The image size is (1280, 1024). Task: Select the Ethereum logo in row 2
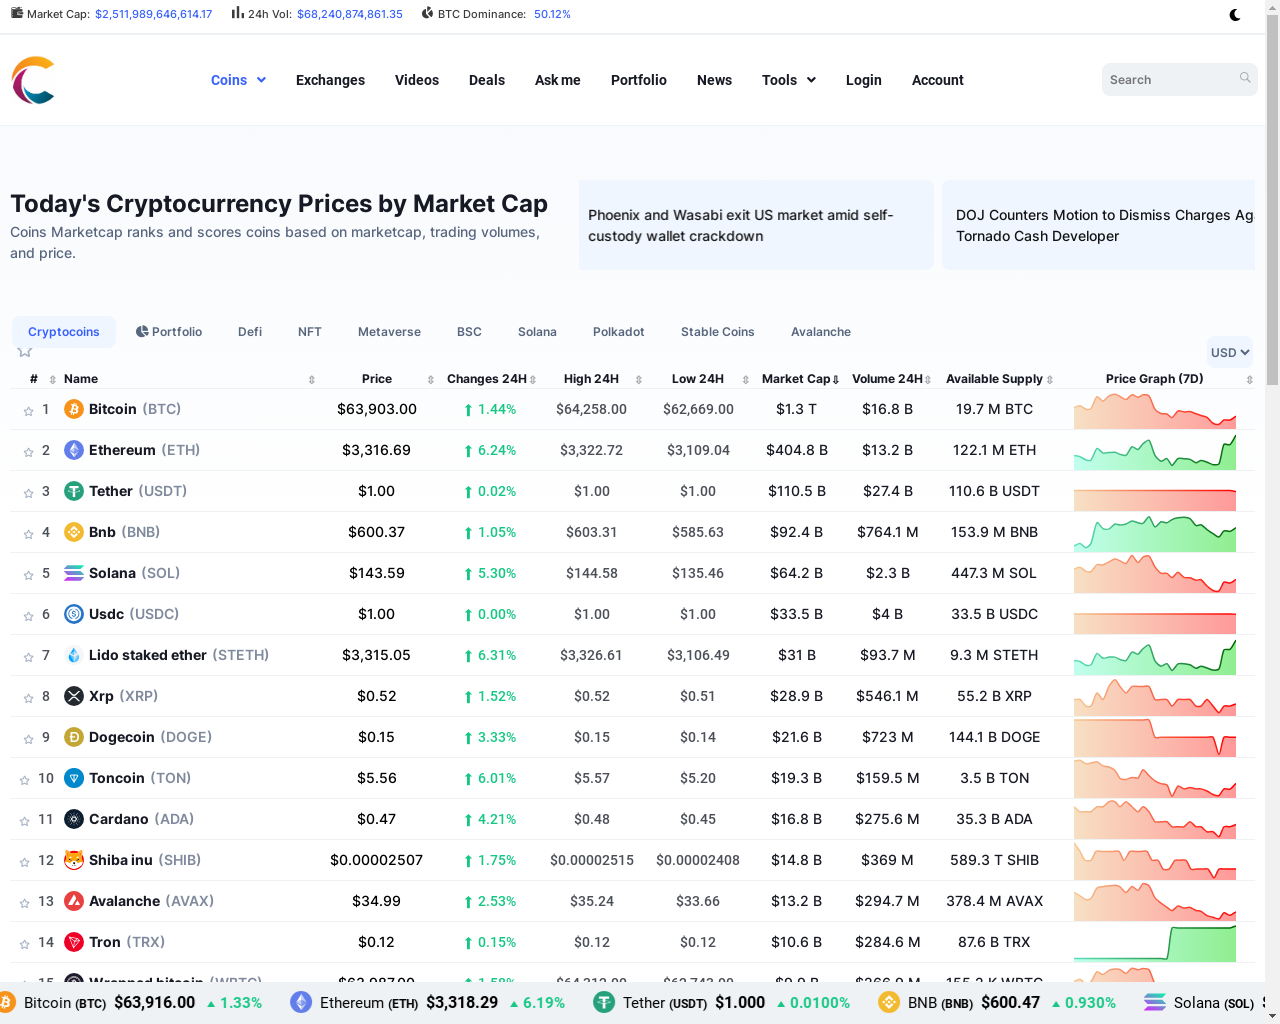[73, 450]
